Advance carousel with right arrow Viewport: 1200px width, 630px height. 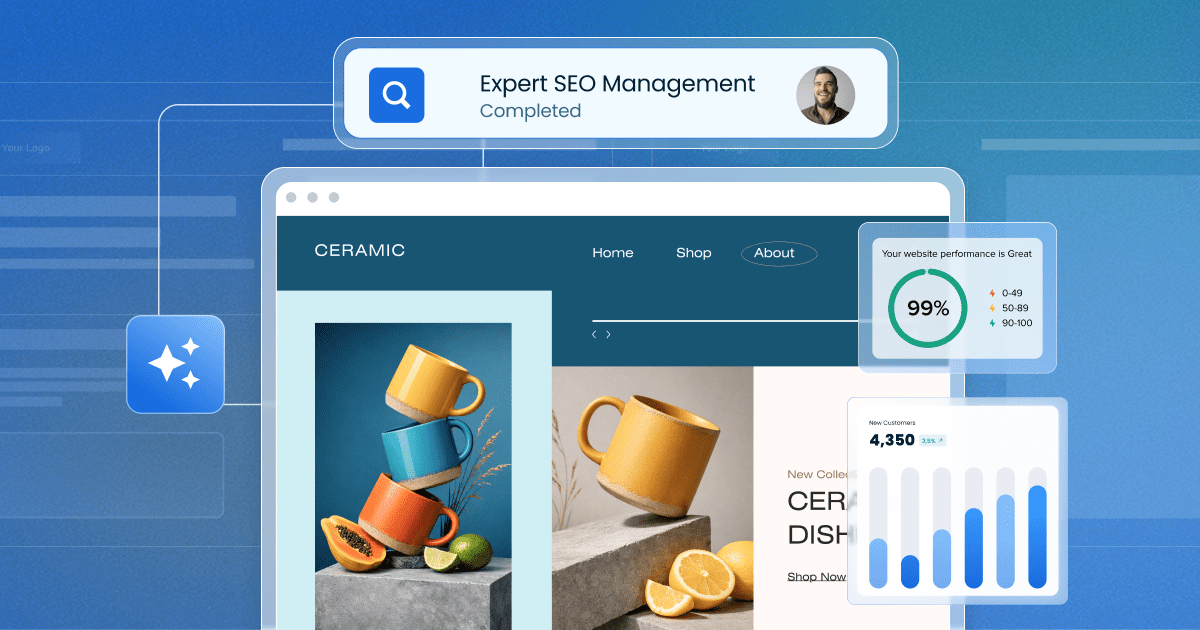(x=608, y=334)
